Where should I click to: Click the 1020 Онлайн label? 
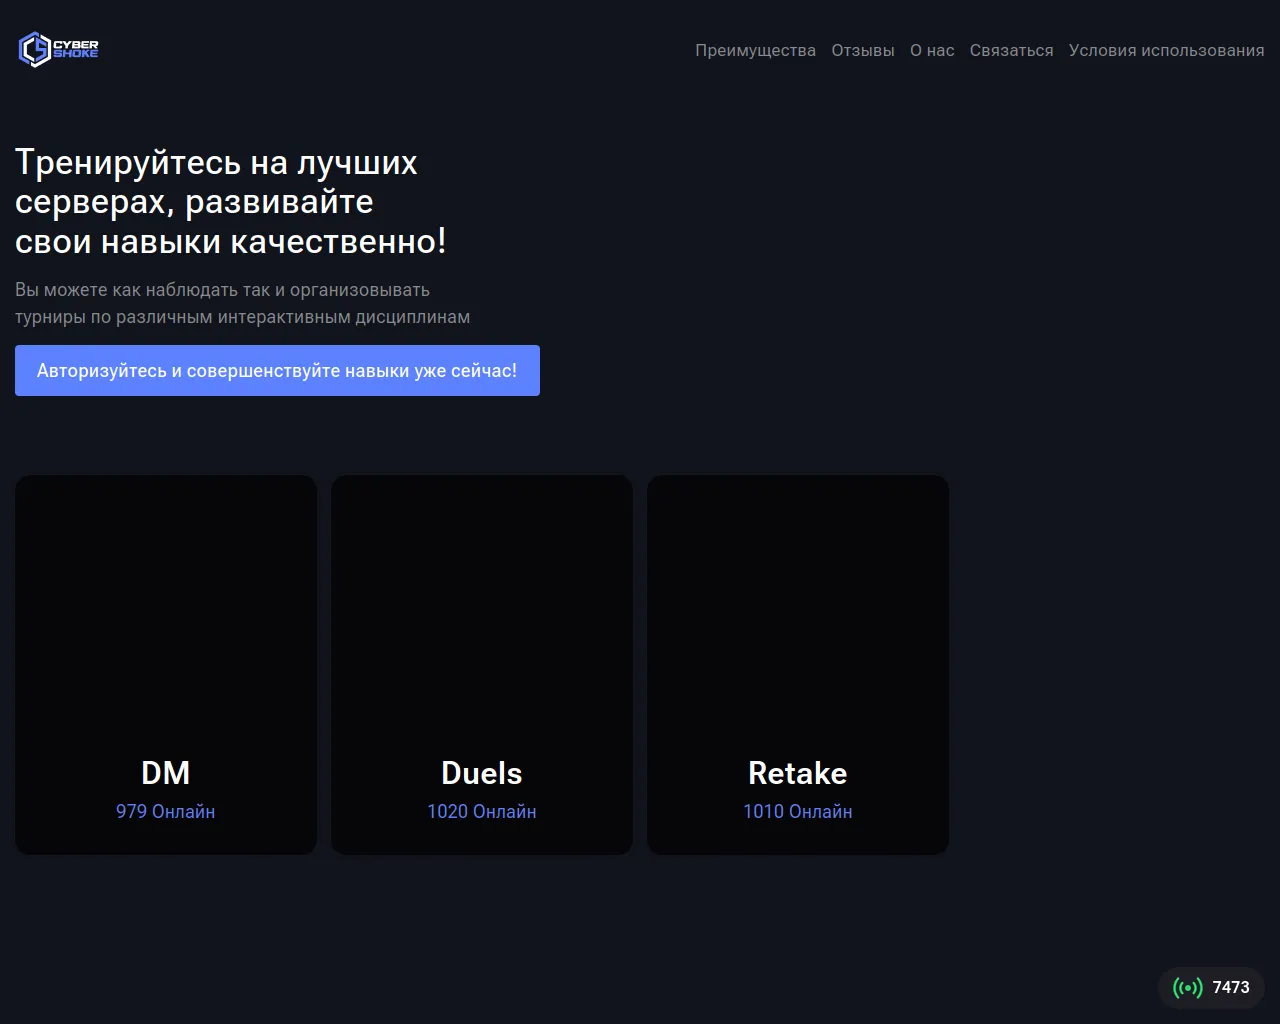(x=482, y=812)
